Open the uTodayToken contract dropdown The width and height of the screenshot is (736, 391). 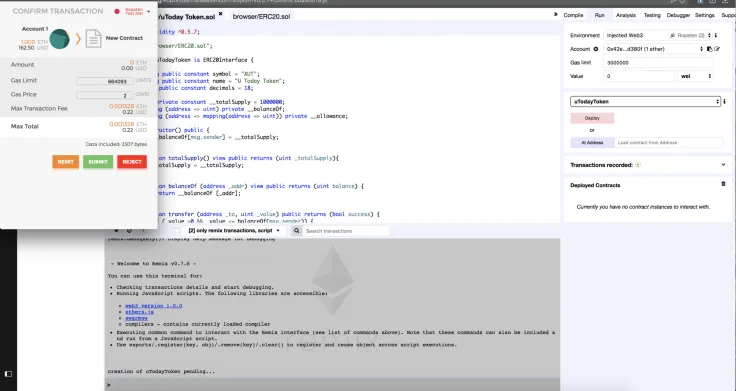click(x=645, y=101)
